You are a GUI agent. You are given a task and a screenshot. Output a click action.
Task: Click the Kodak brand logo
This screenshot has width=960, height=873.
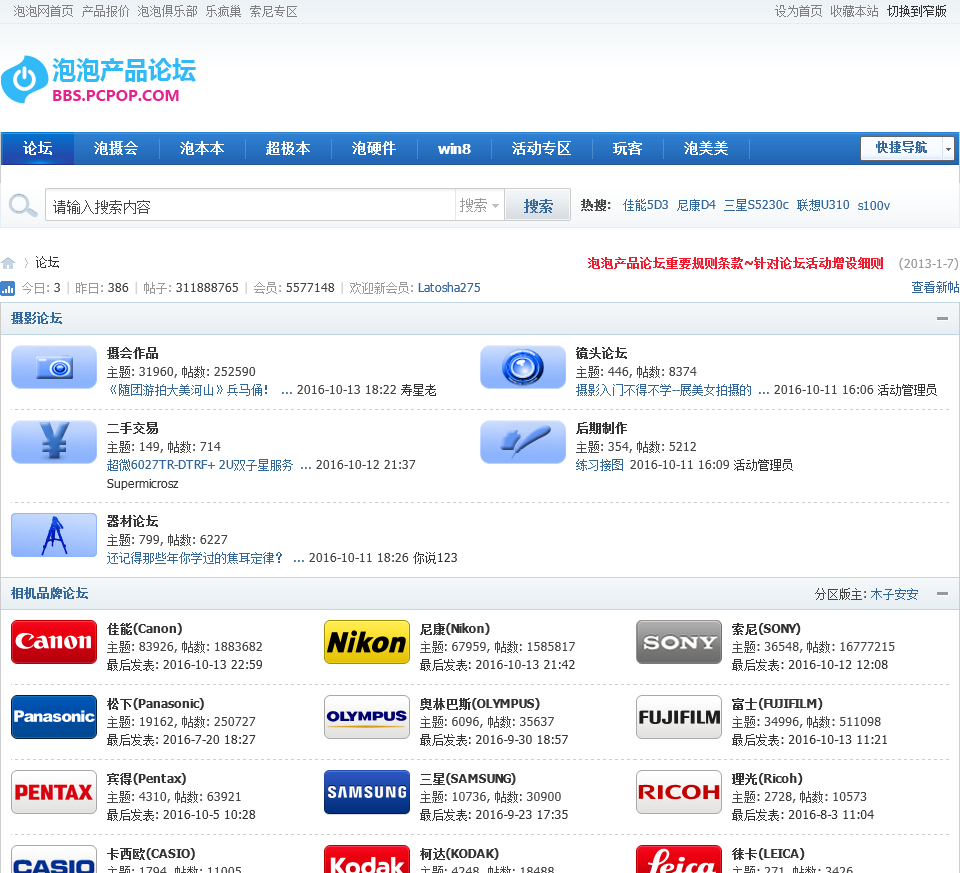[x=367, y=860]
